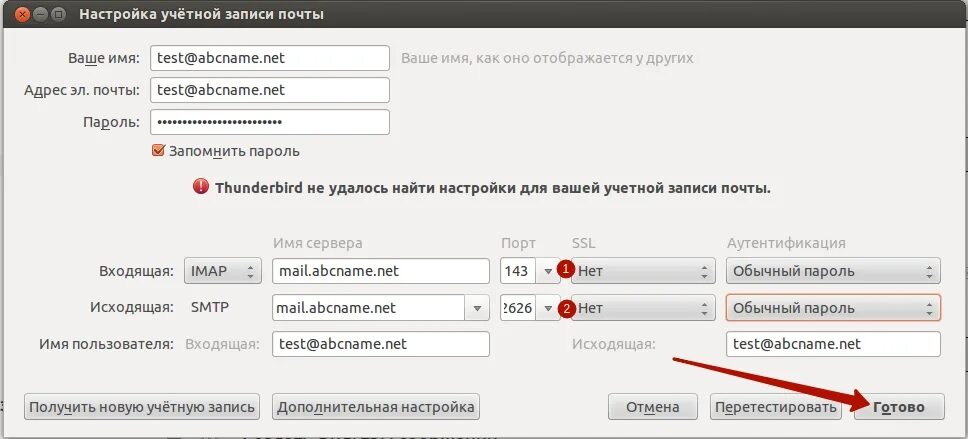Edit the outgoing SMTP server name field

click(x=369, y=307)
